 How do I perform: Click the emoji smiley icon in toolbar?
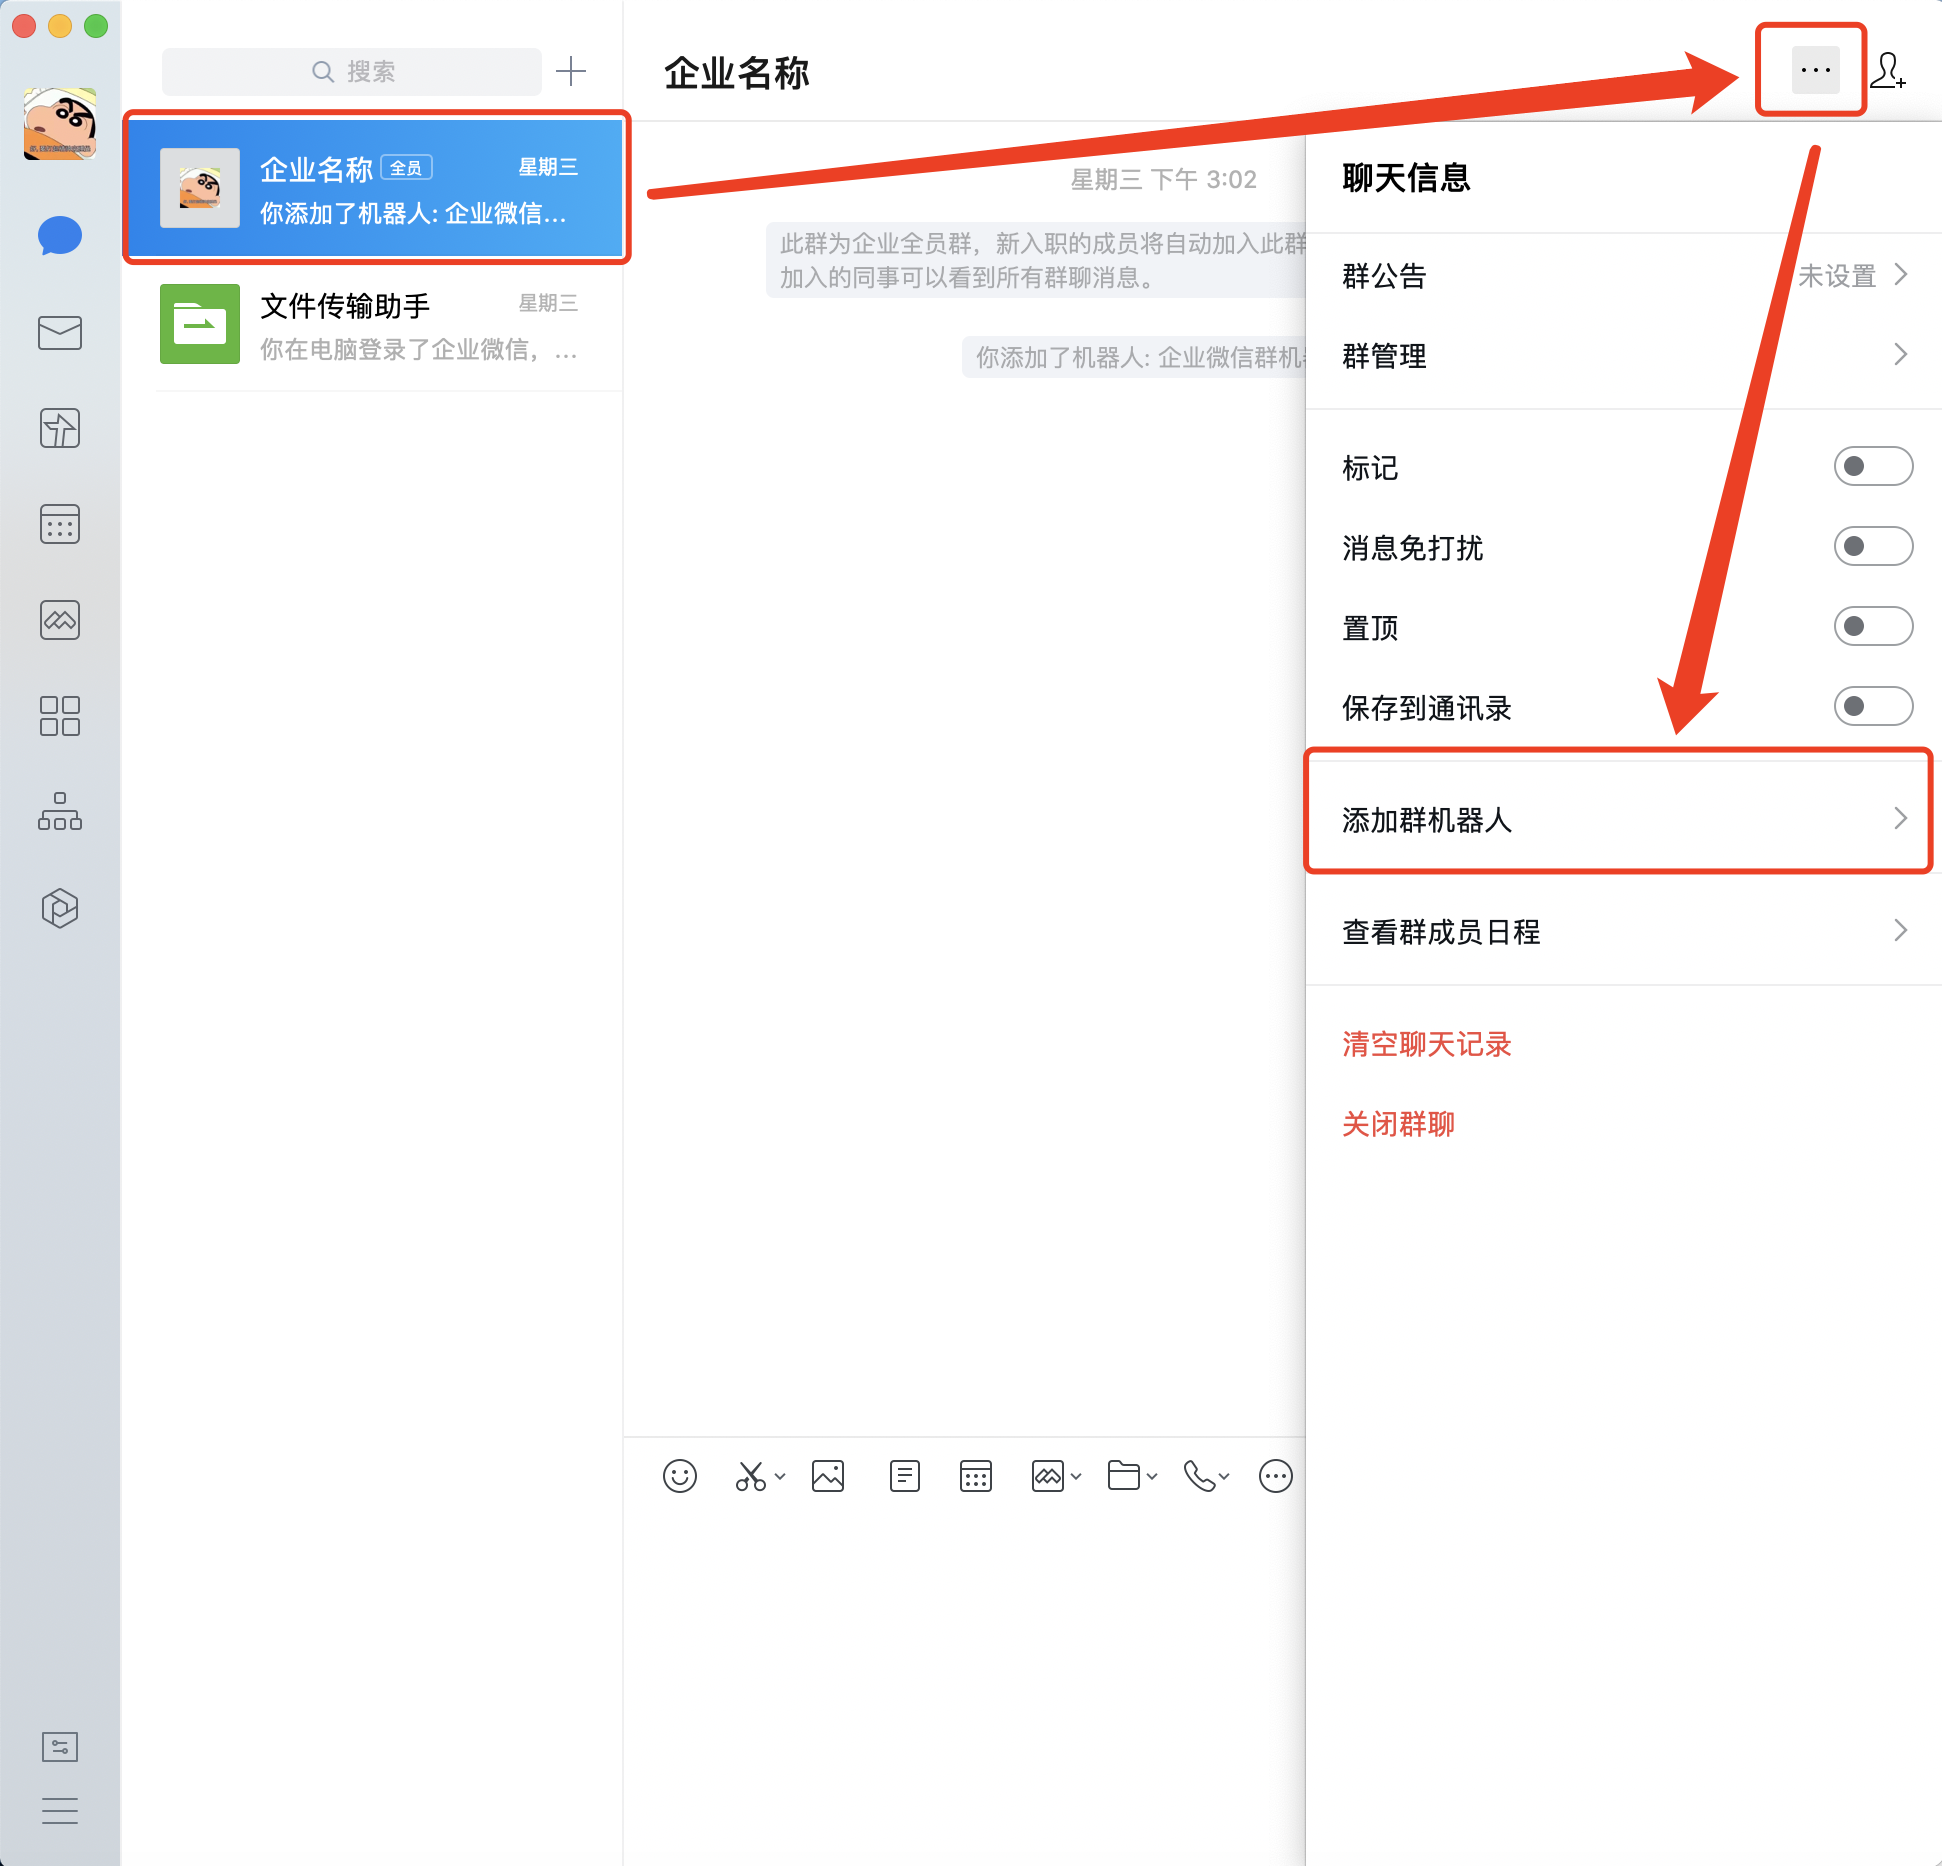coord(679,1476)
